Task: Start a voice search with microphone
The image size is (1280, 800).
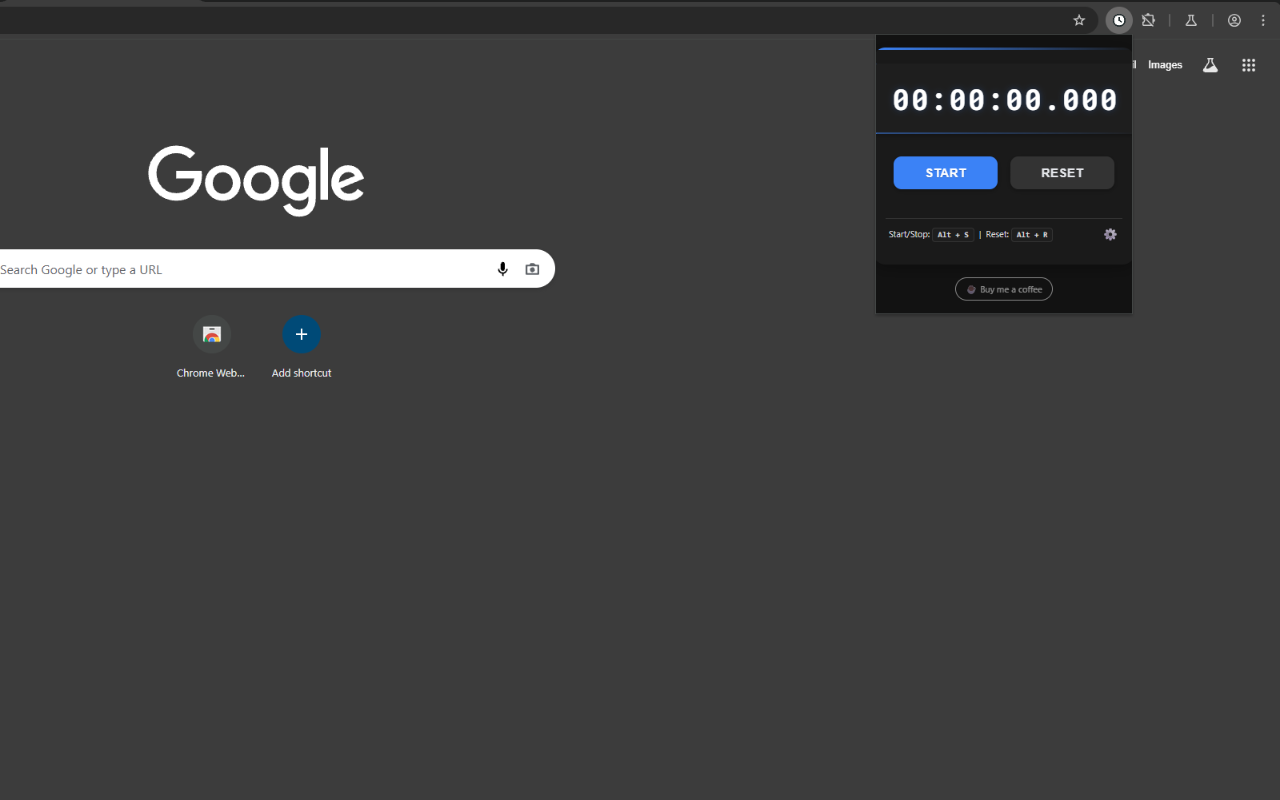Action: pos(503,269)
